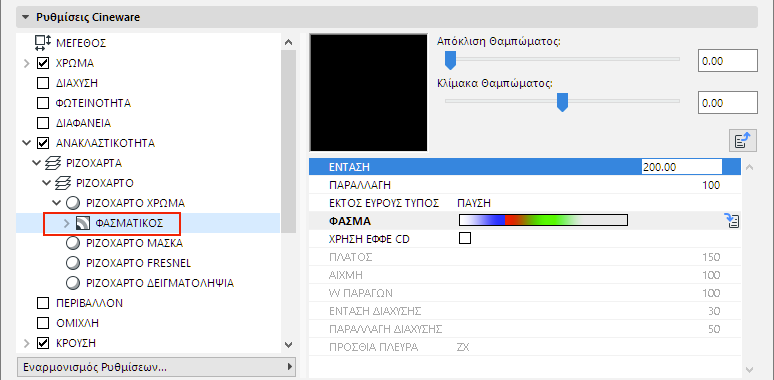774x380 pixels.
Task: Click the tree scrollbar up arrow
Action: [x=289, y=42]
